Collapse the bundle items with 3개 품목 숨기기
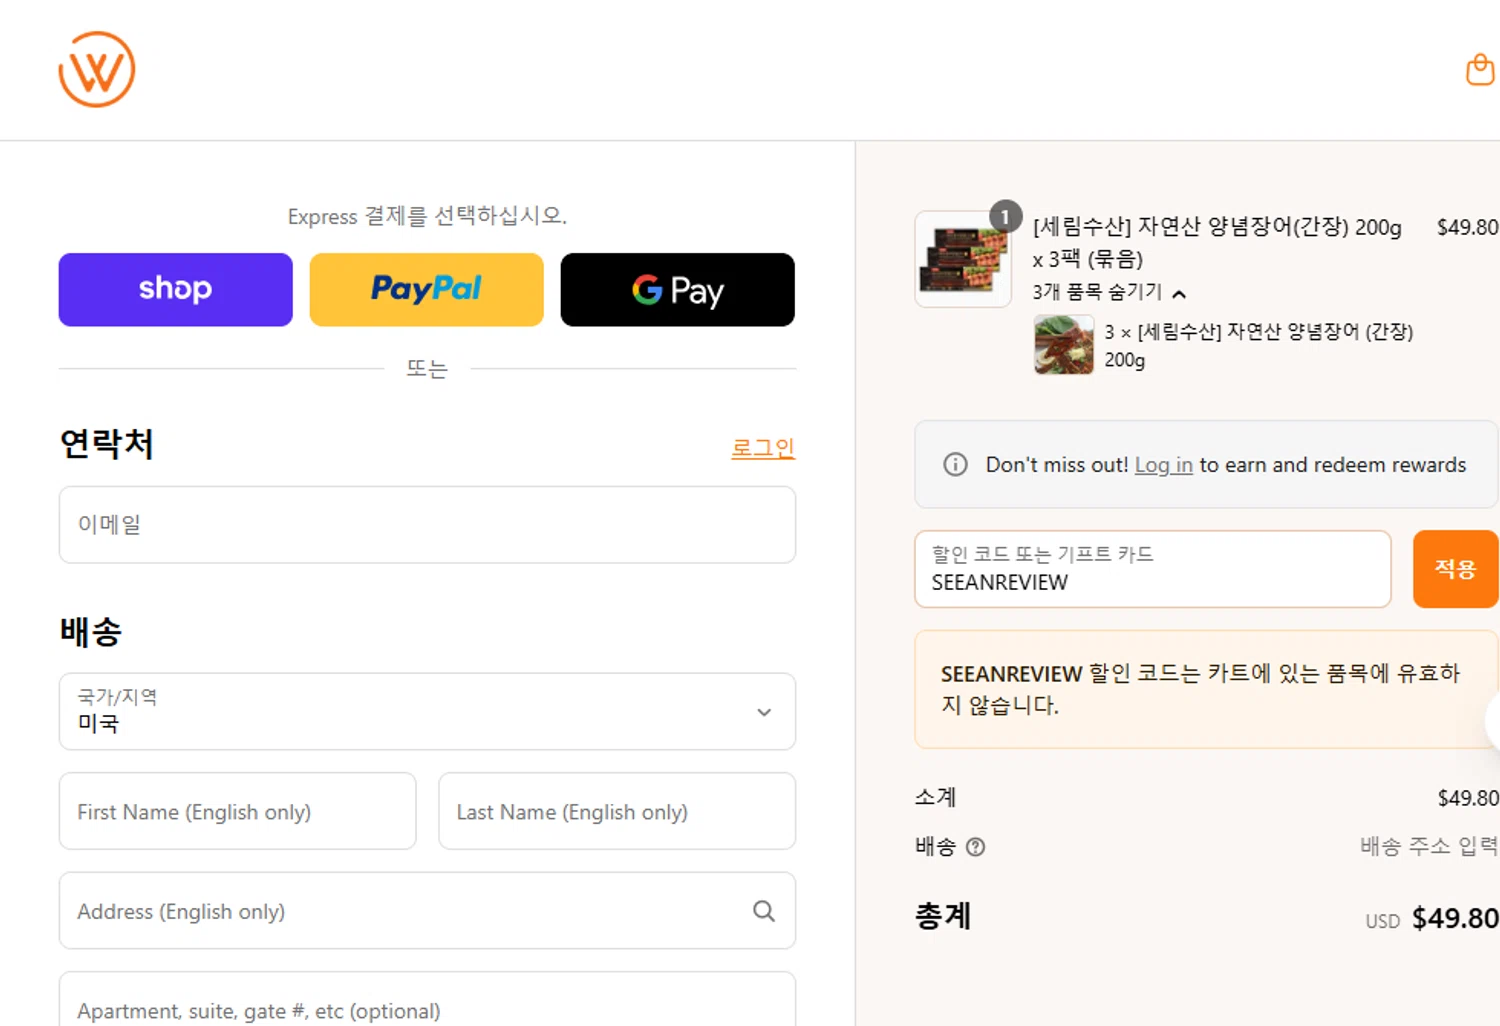 pyautogui.click(x=1109, y=292)
